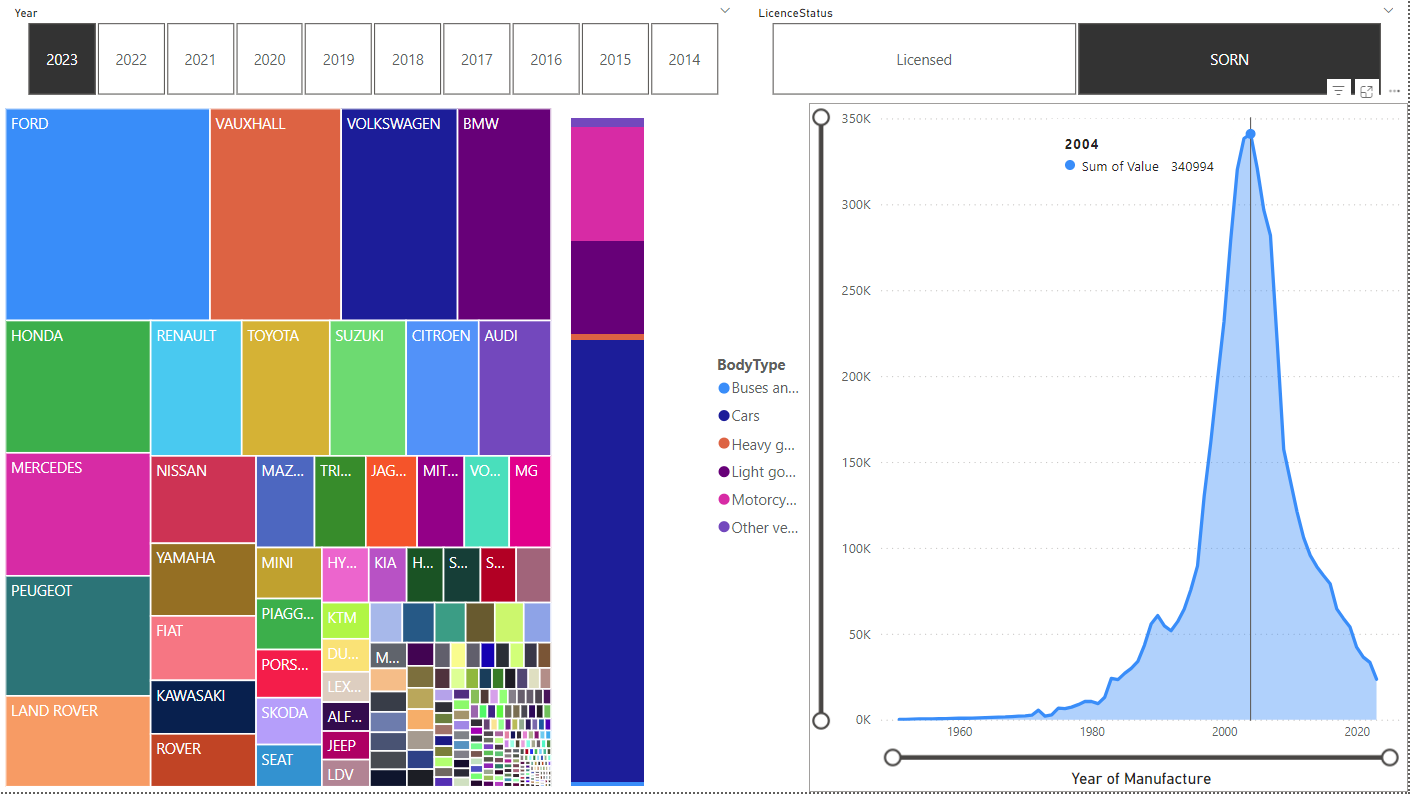Click the 'BodyType' legend title
The height and width of the screenshot is (795, 1410).
click(751, 365)
